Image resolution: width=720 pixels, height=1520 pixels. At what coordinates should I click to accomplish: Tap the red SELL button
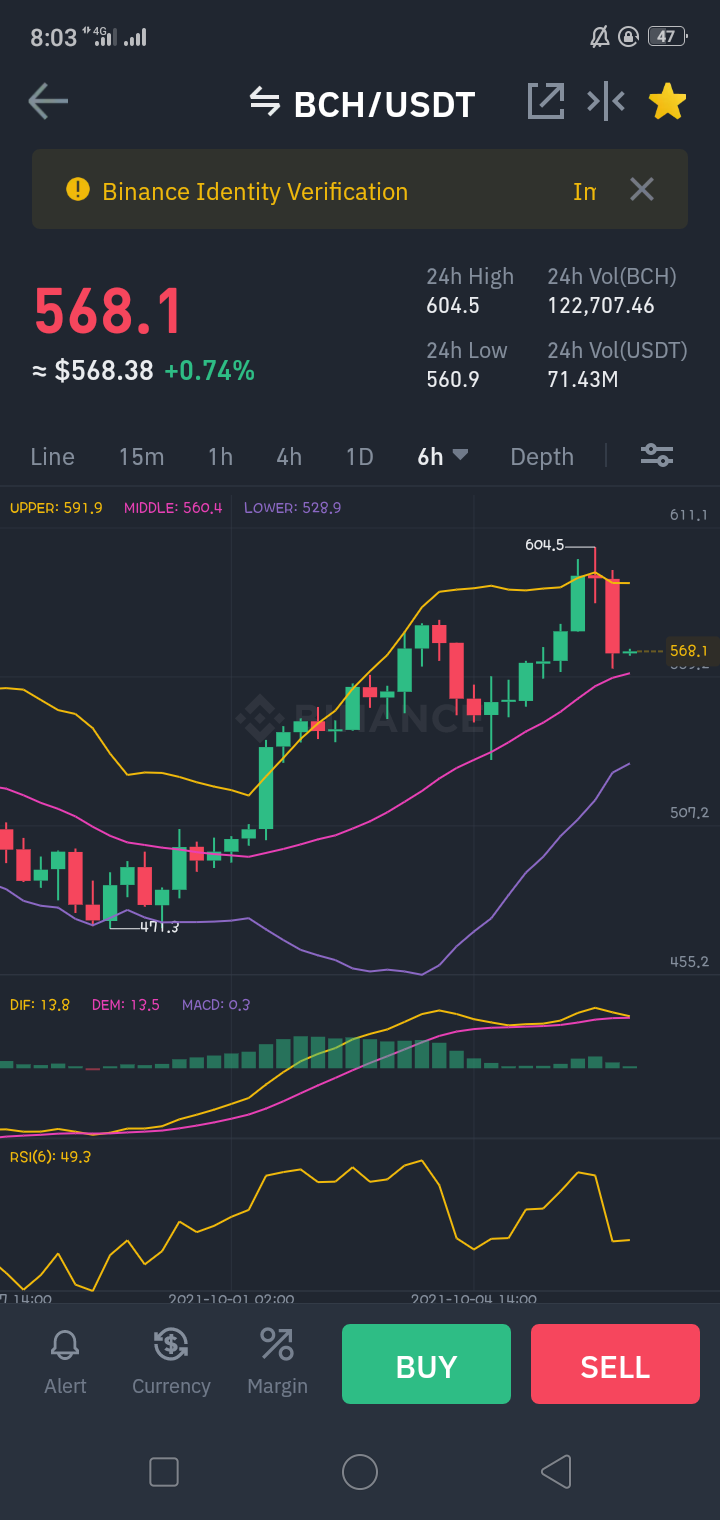[x=615, y=1364]
